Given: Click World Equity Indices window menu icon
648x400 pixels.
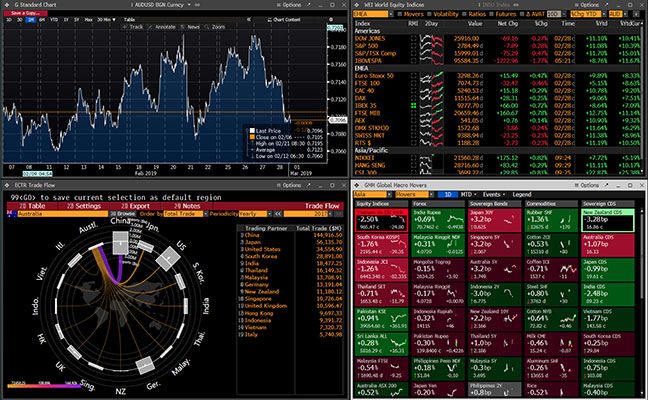Looking at the screenshot, I should click(x=357, y=5).
